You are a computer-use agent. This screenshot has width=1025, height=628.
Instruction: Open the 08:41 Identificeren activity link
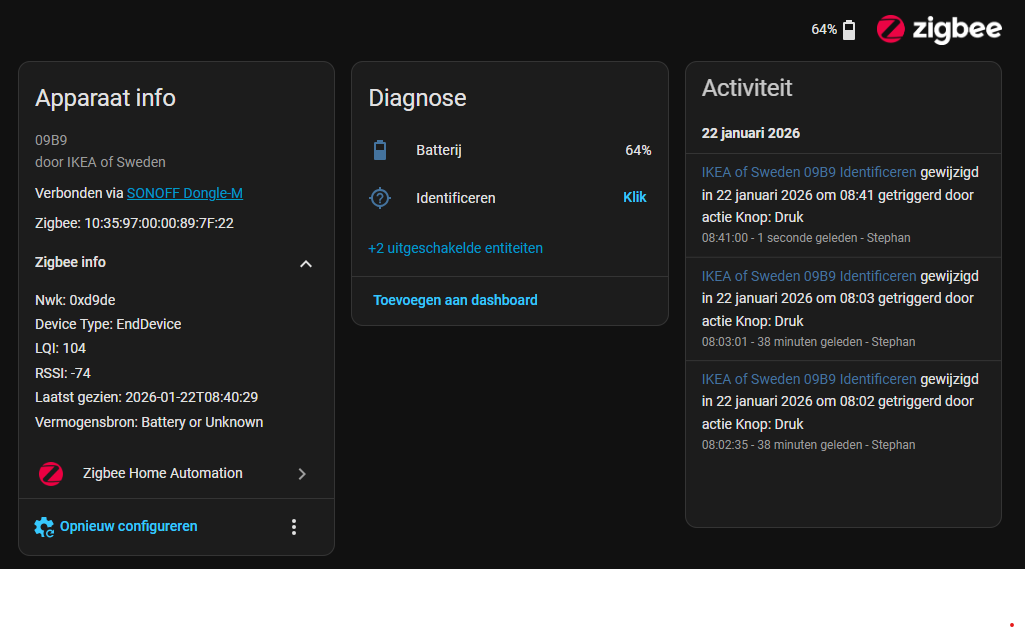[x=808, y=172]
